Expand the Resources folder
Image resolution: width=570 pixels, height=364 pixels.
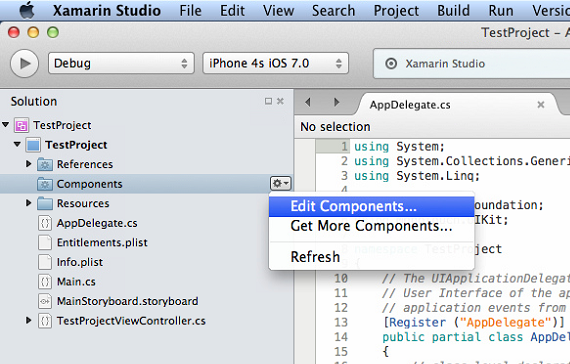tap(28, 203)
